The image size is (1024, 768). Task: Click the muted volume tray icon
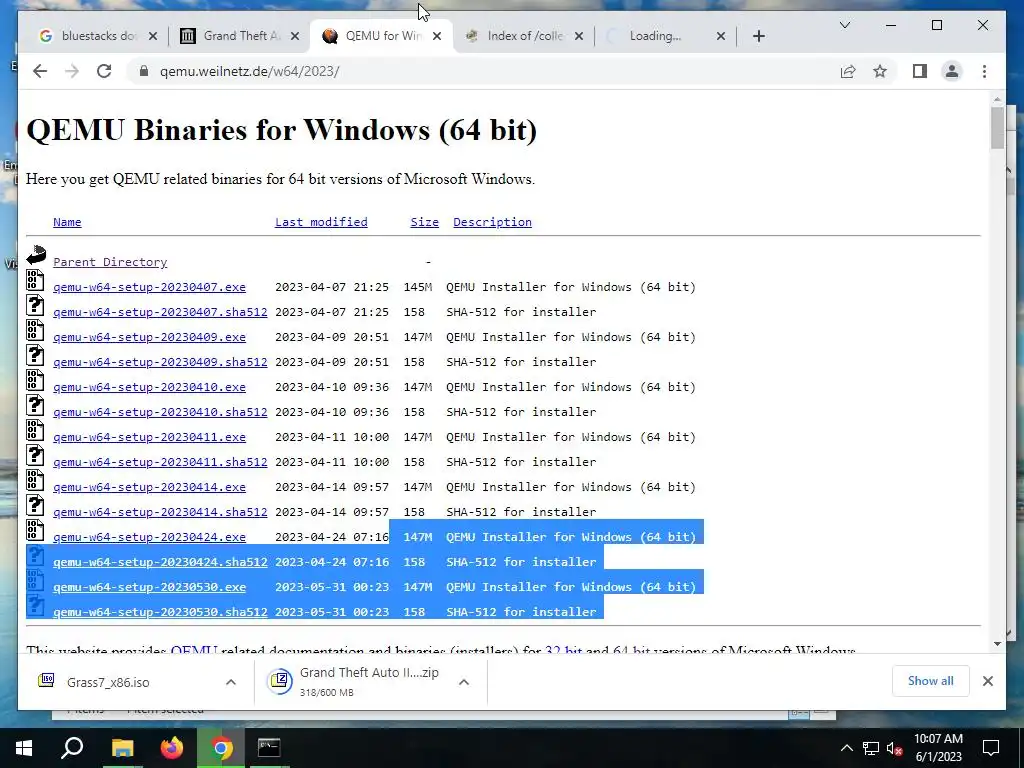894,748
